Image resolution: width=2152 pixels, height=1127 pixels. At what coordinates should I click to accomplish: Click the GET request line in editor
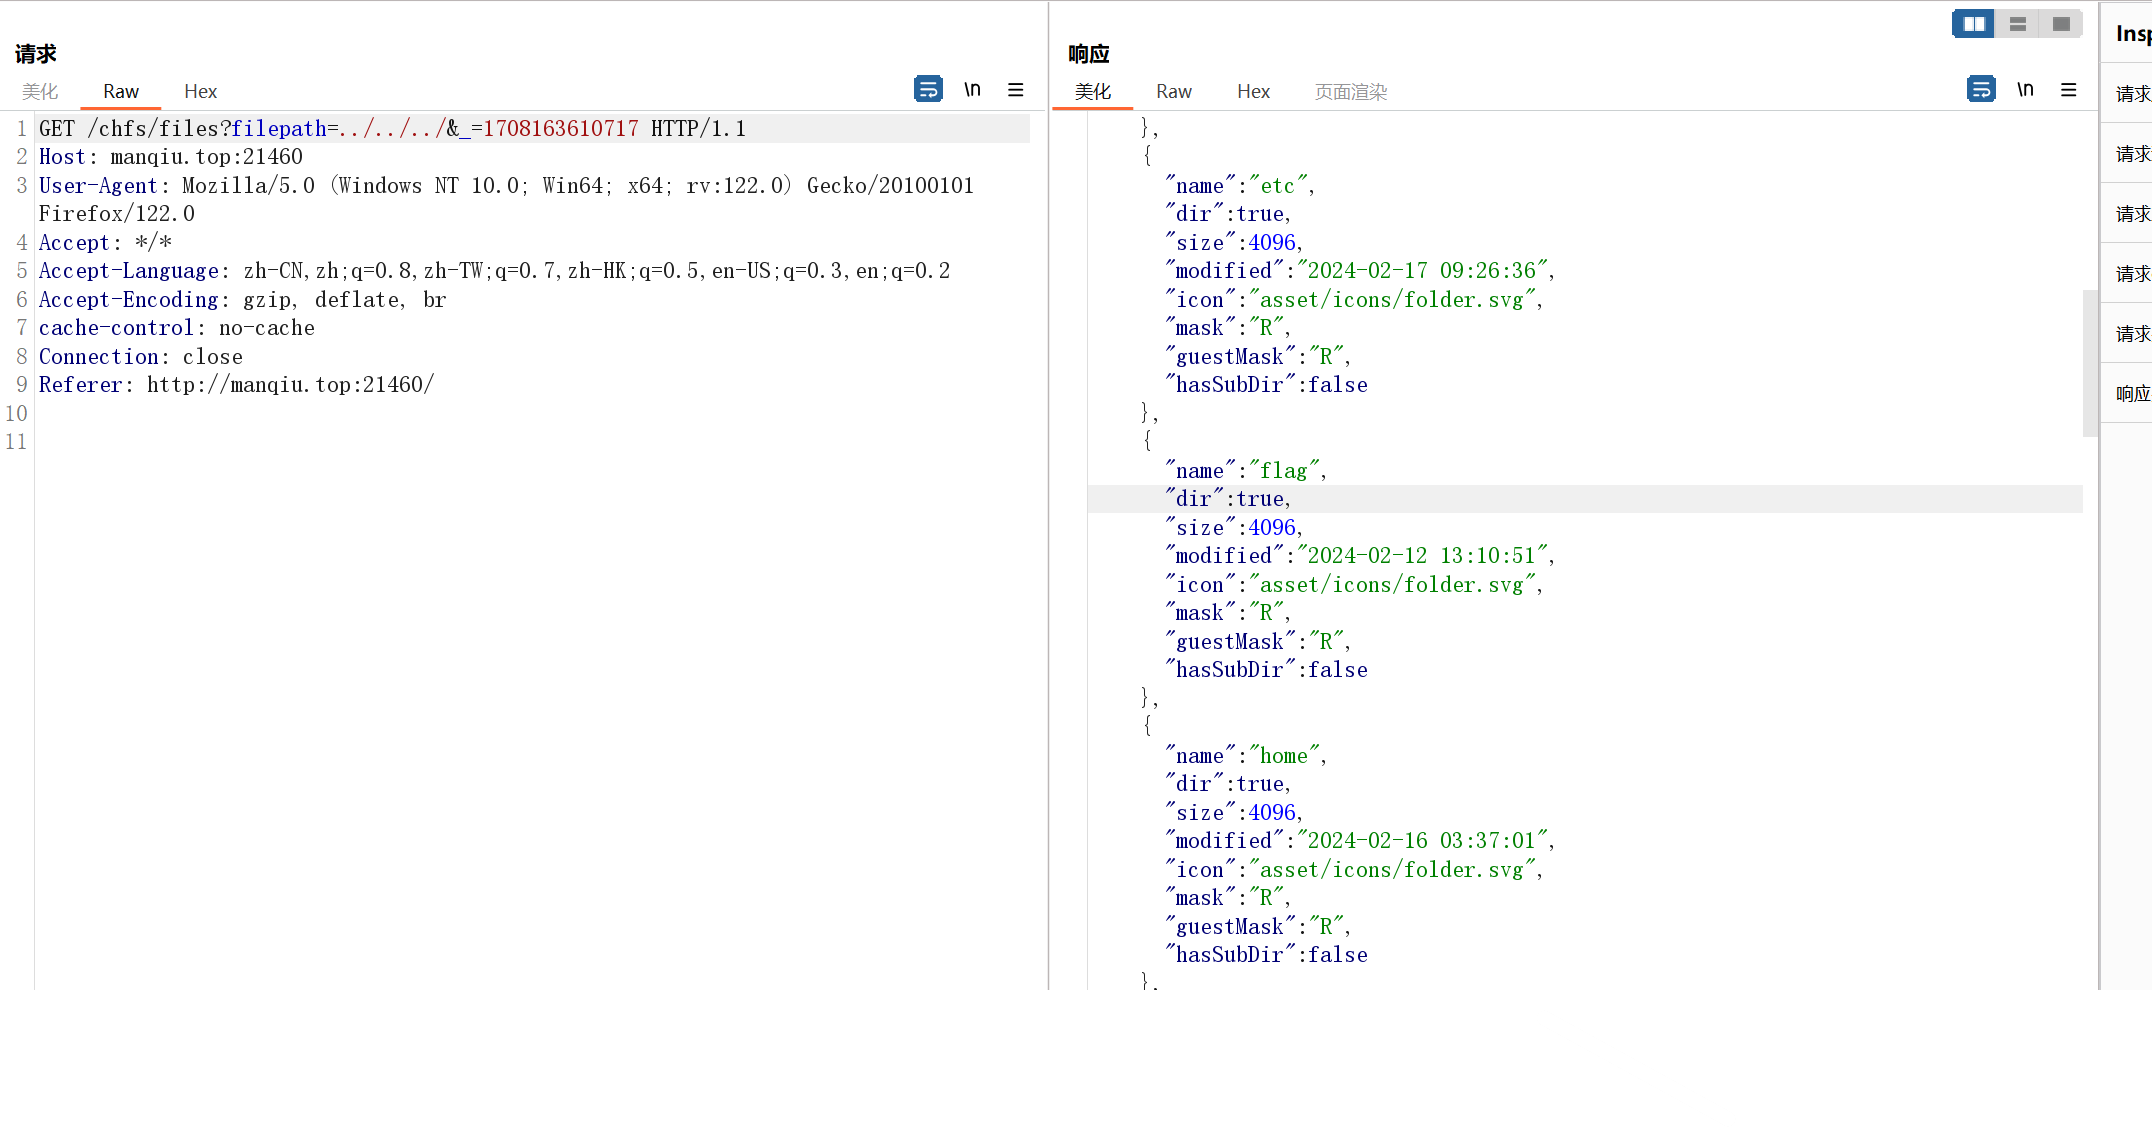pos(392,129)
